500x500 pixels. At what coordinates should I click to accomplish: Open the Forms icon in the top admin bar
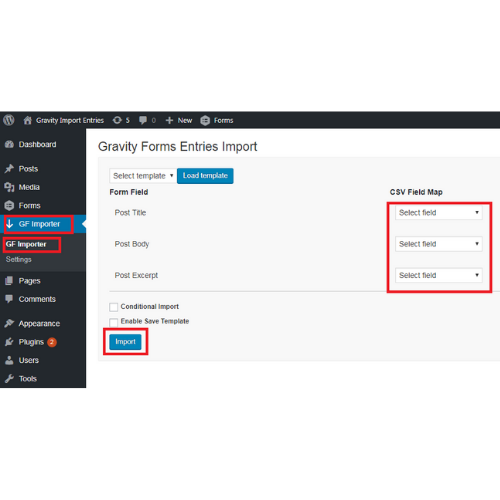click(205, 120)
